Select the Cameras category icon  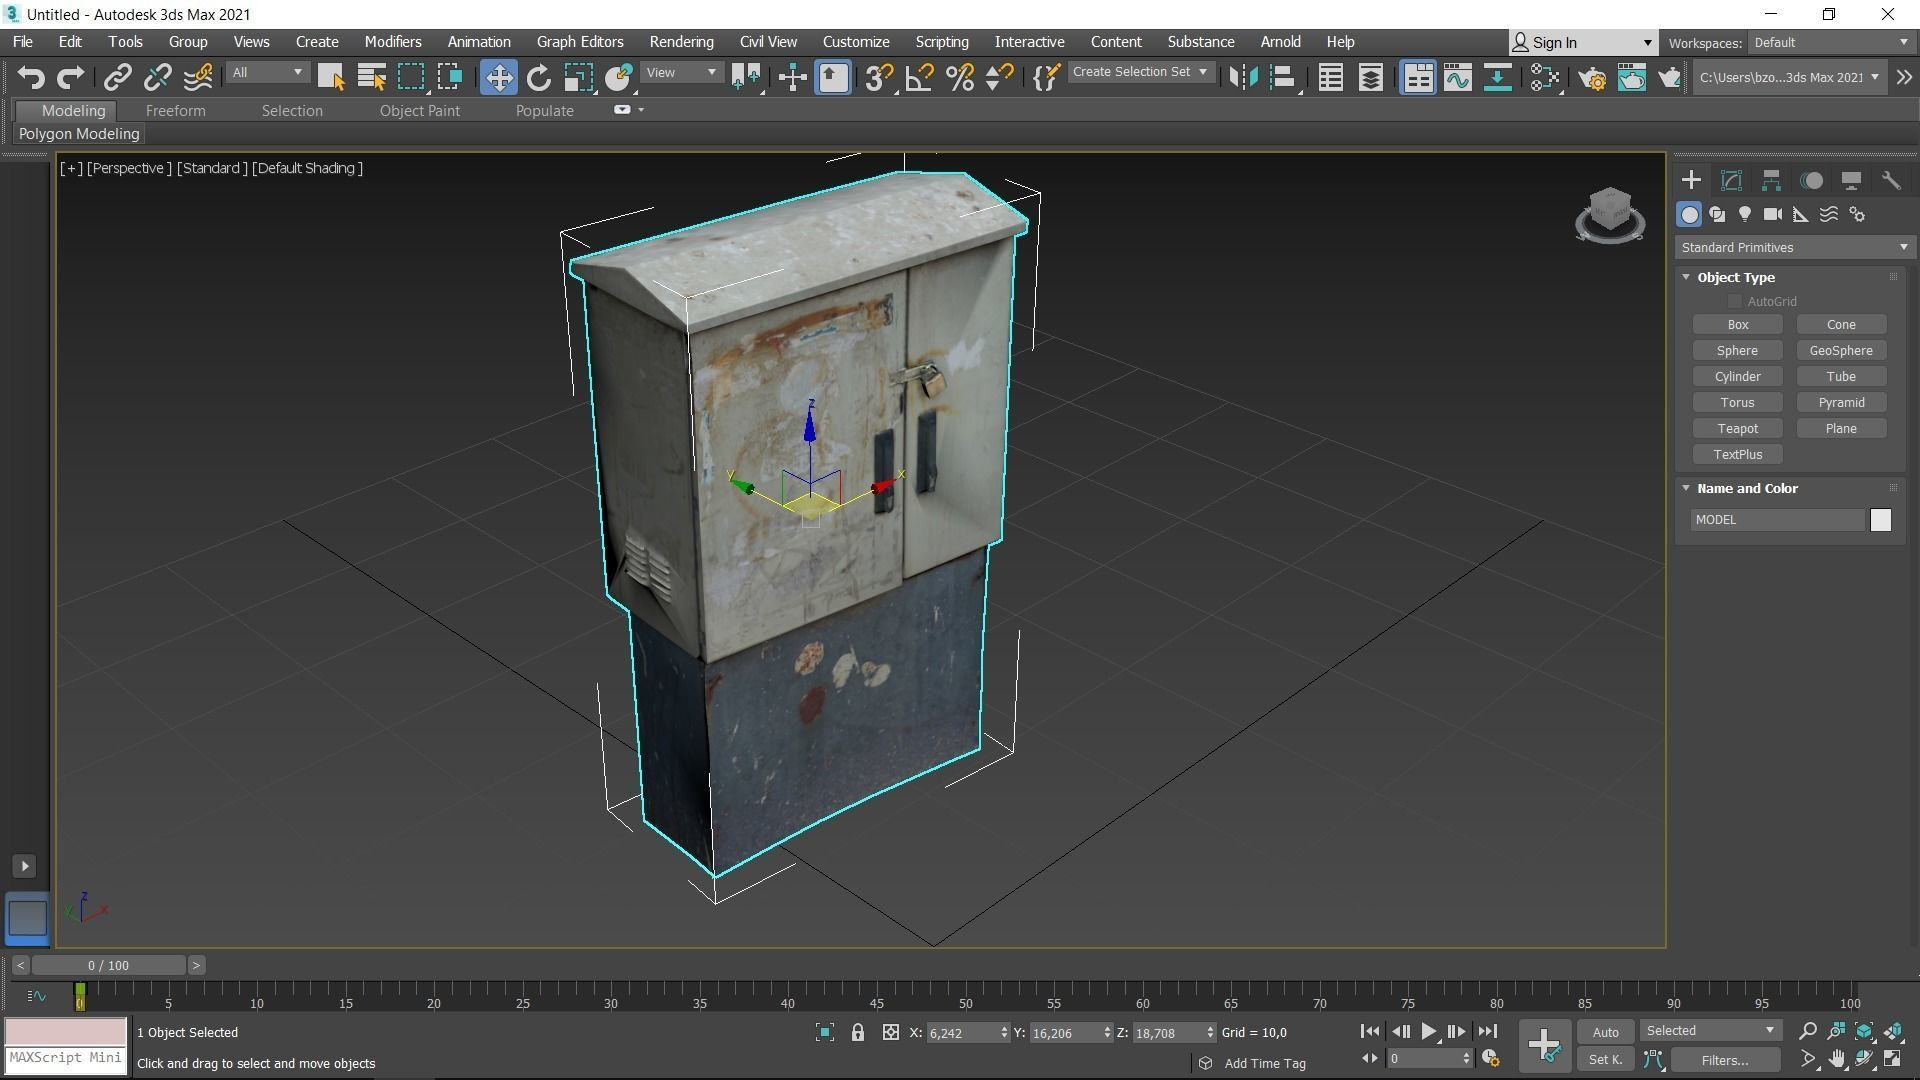pos(1773,214)
